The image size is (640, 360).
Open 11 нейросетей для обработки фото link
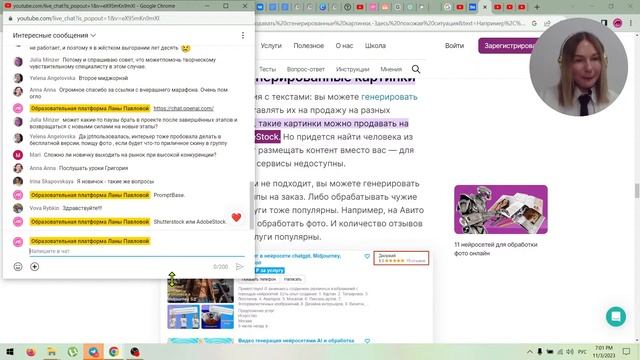[496, 249]
